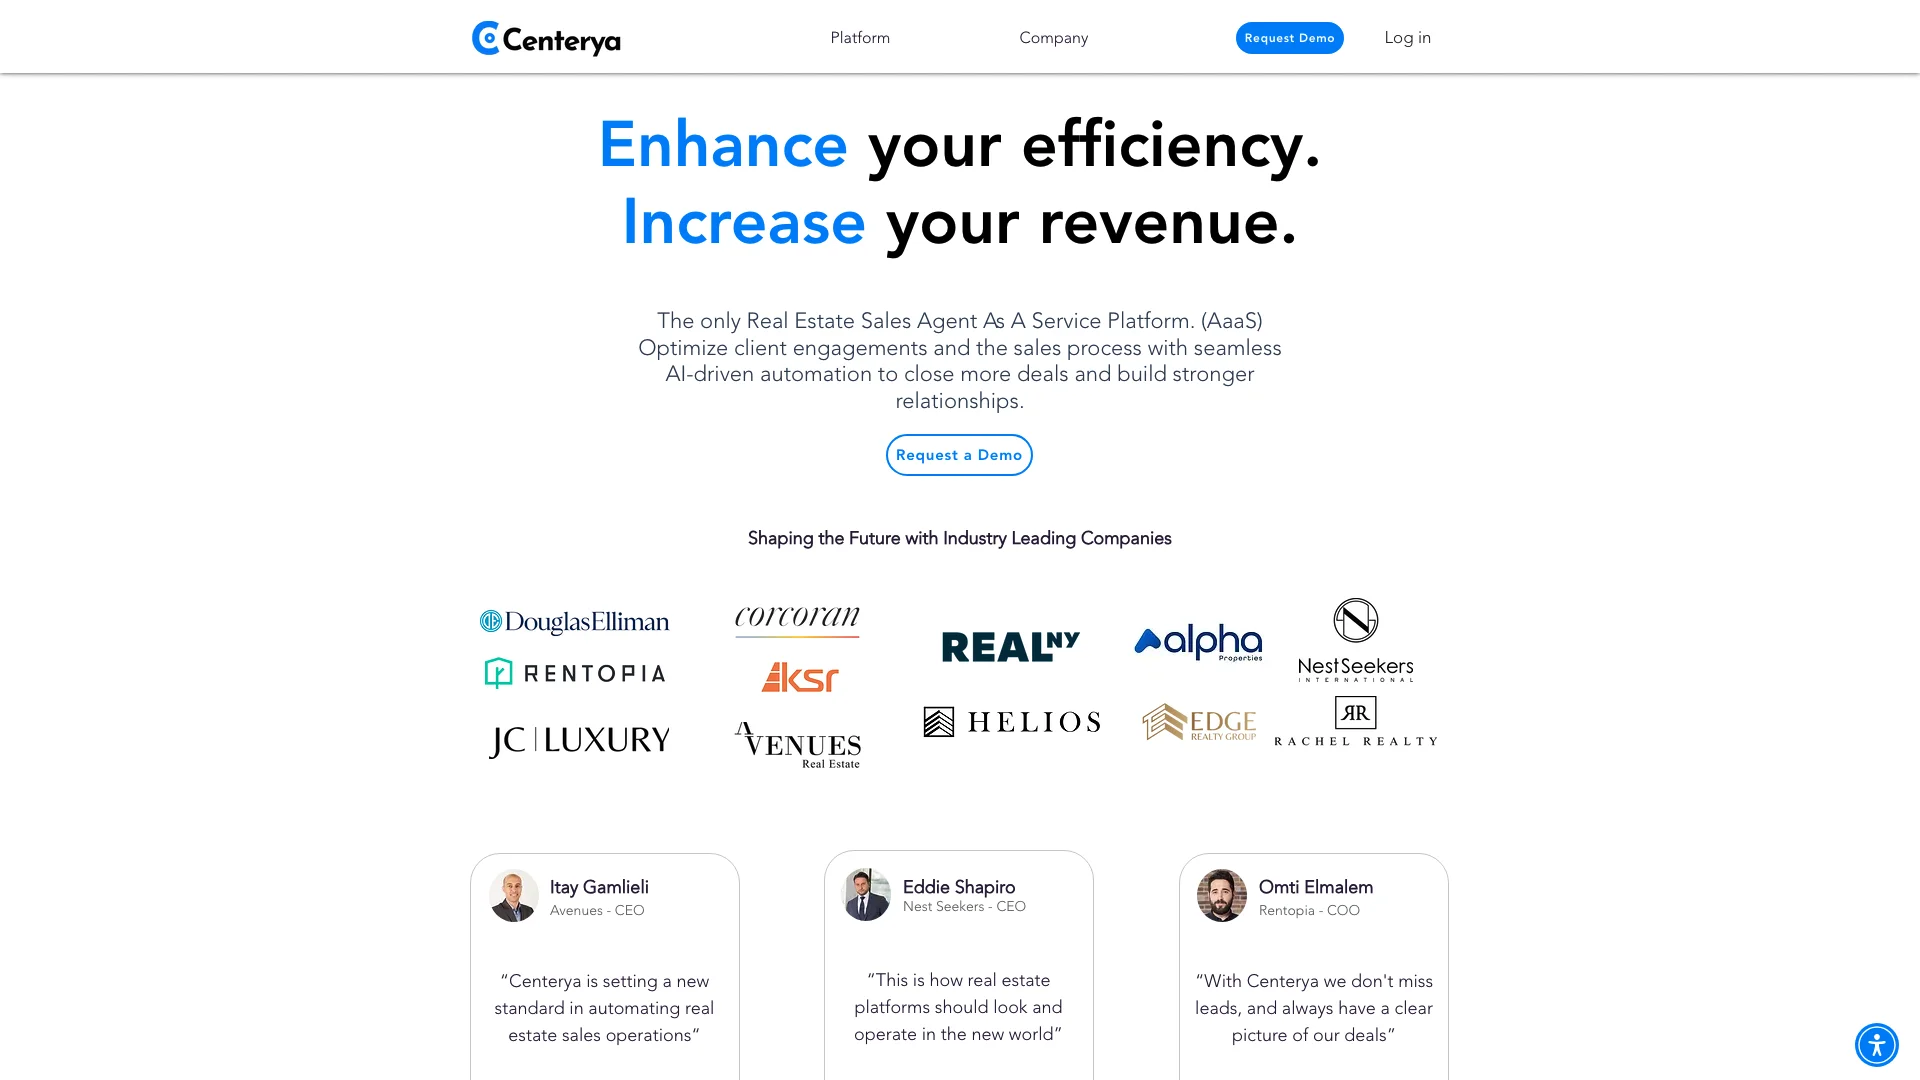Click the Accessibility icon bottom right
1920x1080 pixels.
[x=1876, y=1043]
